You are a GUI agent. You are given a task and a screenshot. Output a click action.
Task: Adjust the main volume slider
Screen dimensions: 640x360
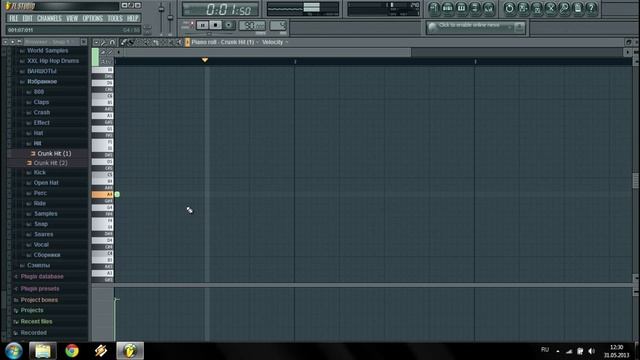click(x=162, y=10)
